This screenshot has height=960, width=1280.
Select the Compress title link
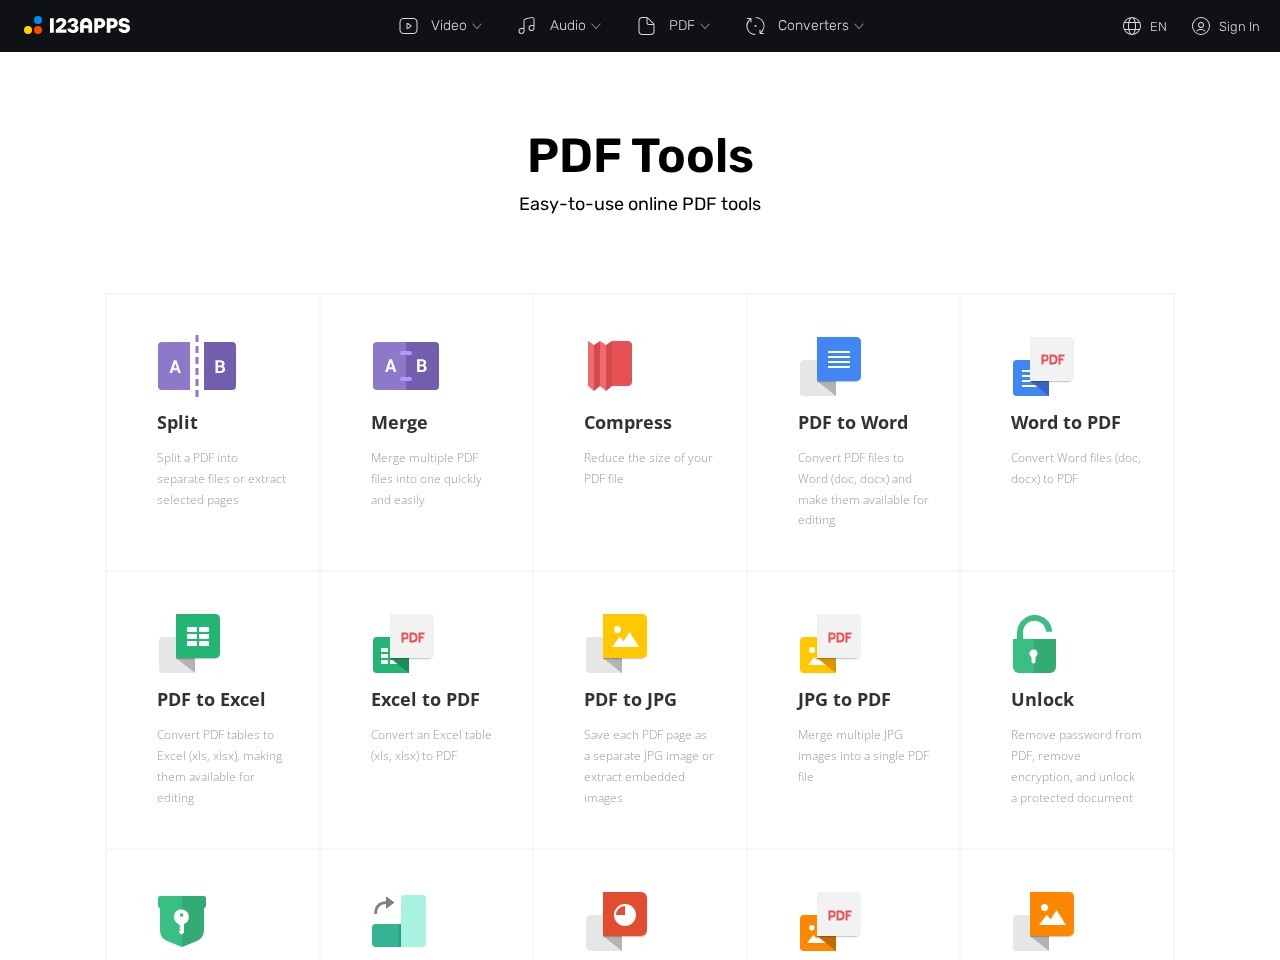coord(628,423)
